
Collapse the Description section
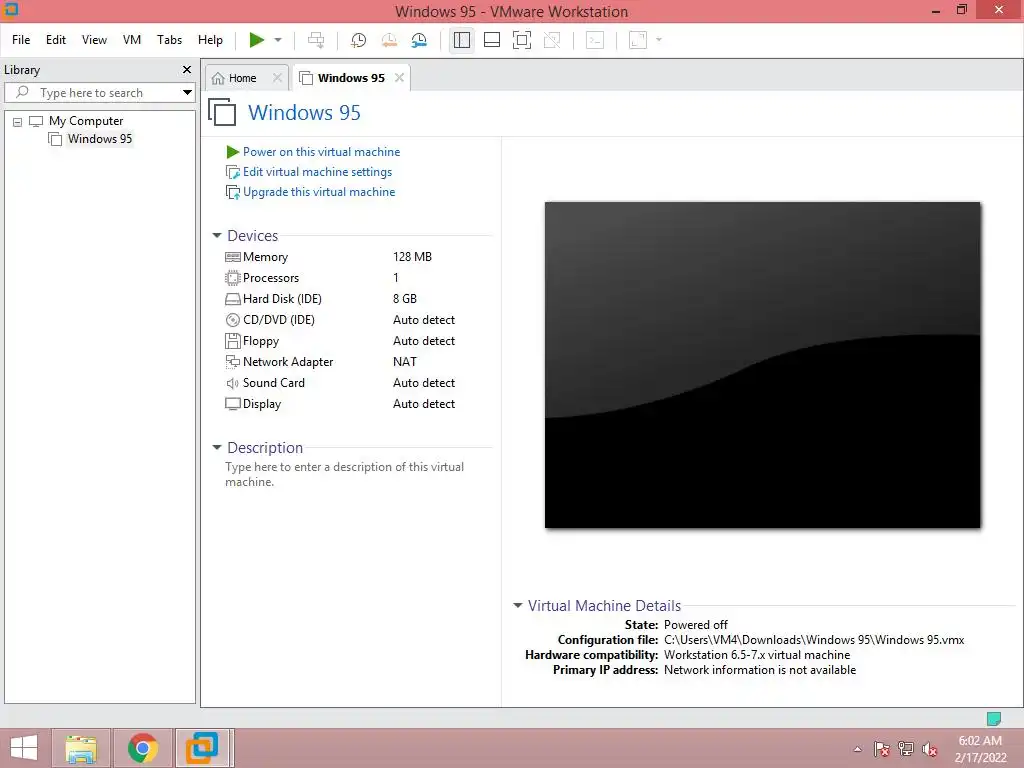pyautogui.click(x=217, y=447)
